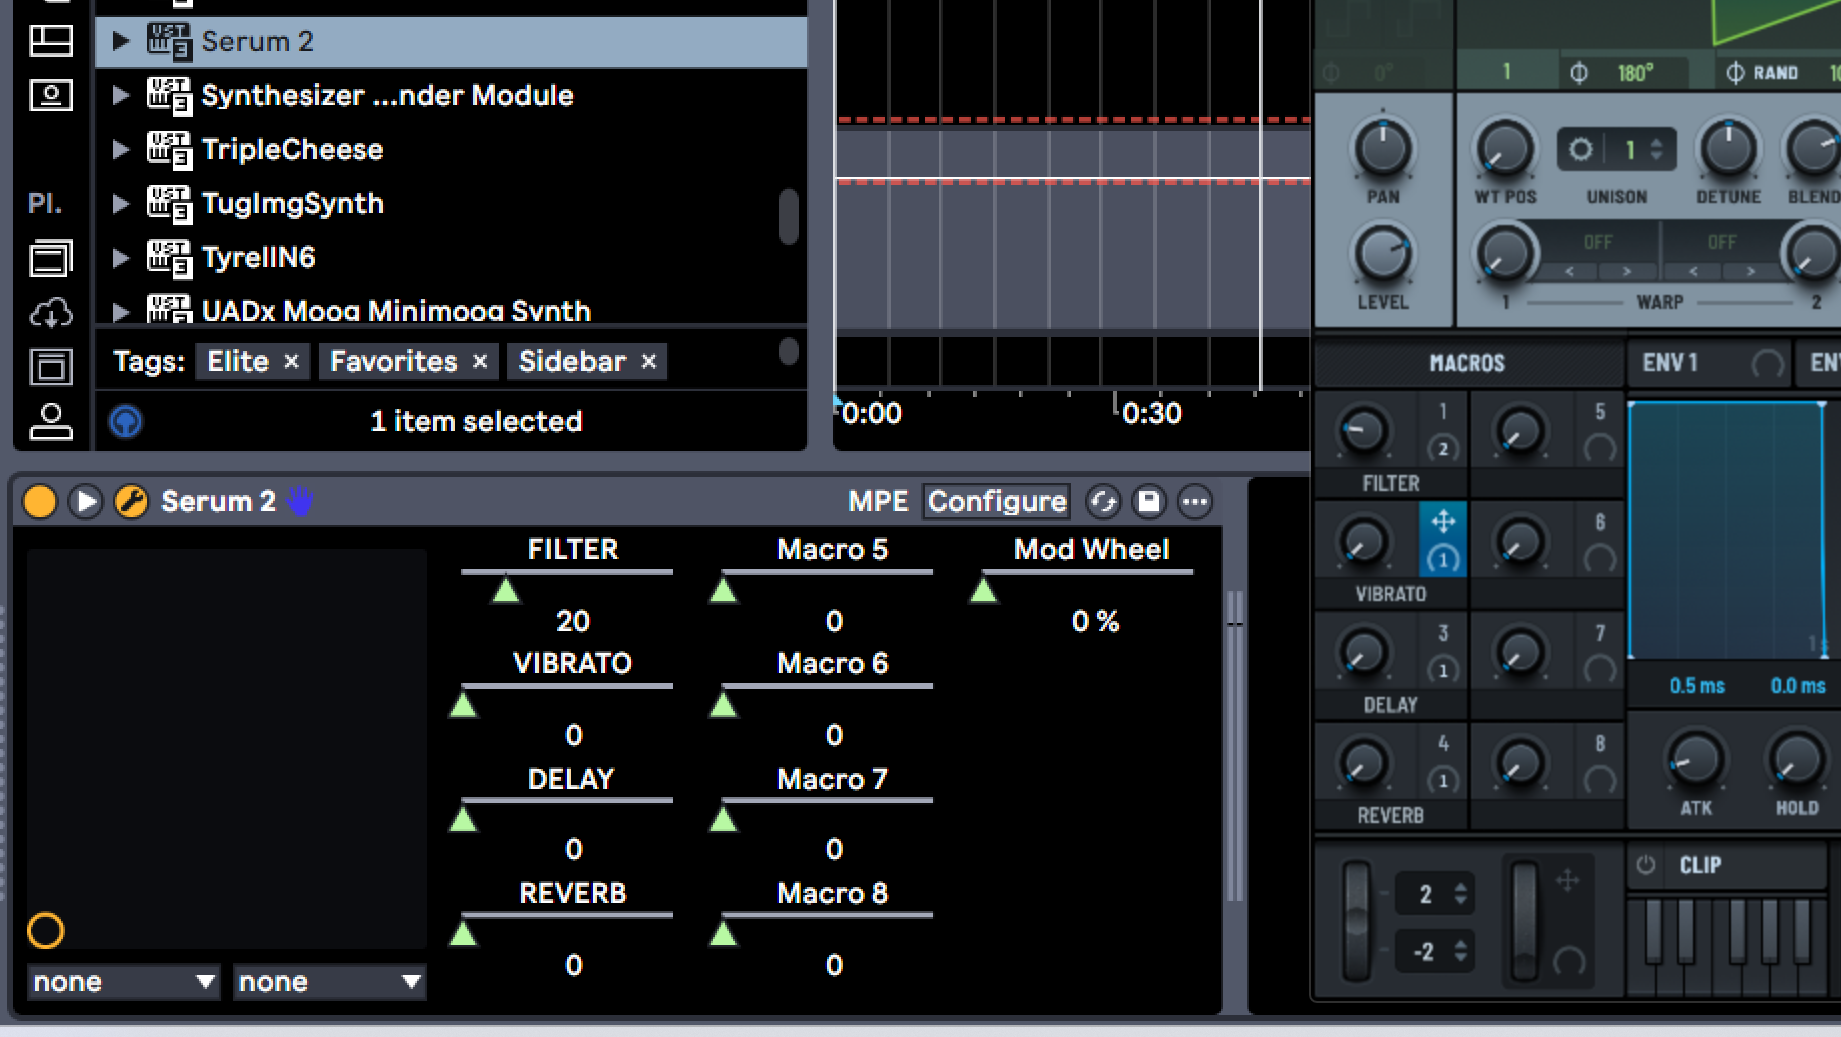Toggle the CLIP power button
1841x1037 pixels.
click(x=1646, y=865)
